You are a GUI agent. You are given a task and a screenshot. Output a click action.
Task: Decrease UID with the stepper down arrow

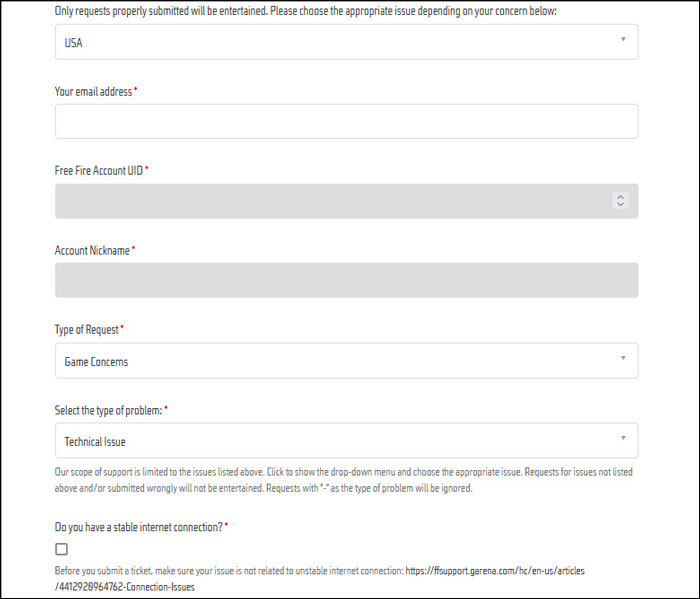pos(621,204)
